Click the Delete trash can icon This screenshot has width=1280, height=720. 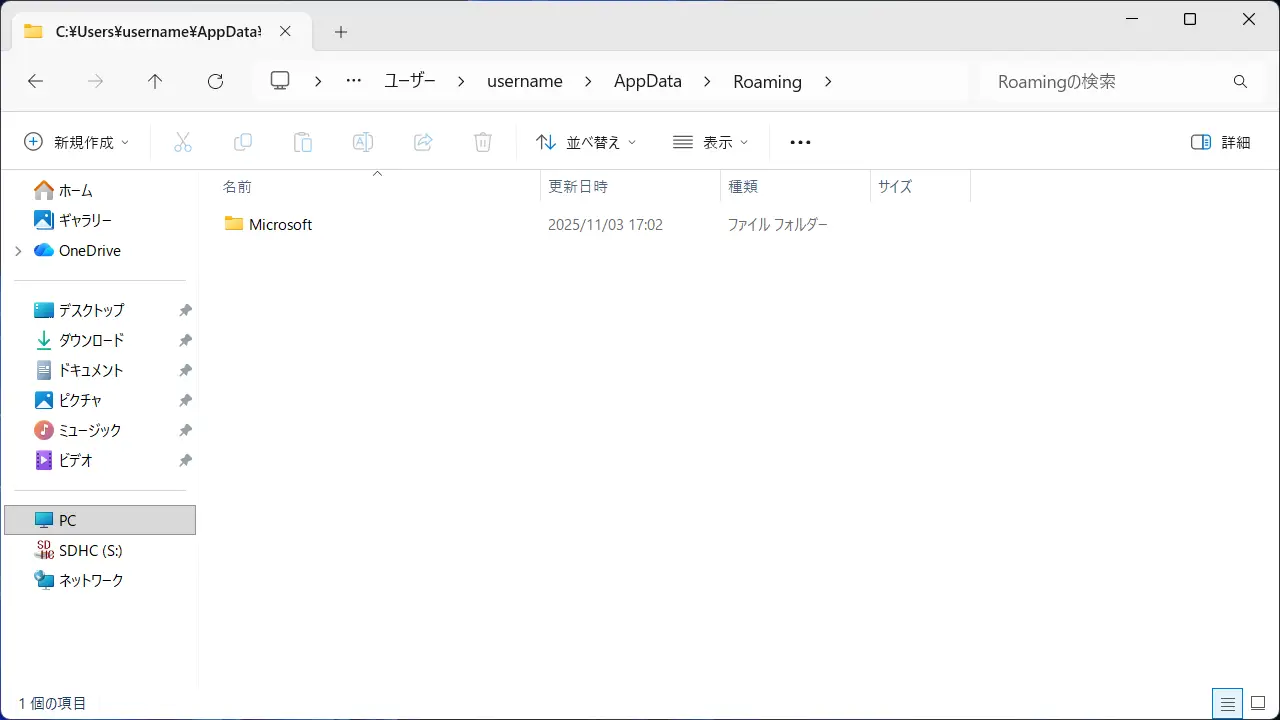click(x=483, y=142)
